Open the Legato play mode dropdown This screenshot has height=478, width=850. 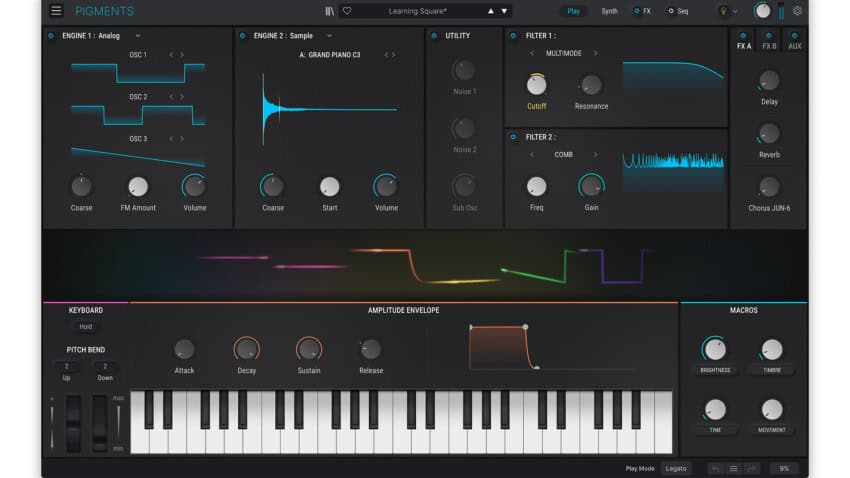(x=677, y=468)
